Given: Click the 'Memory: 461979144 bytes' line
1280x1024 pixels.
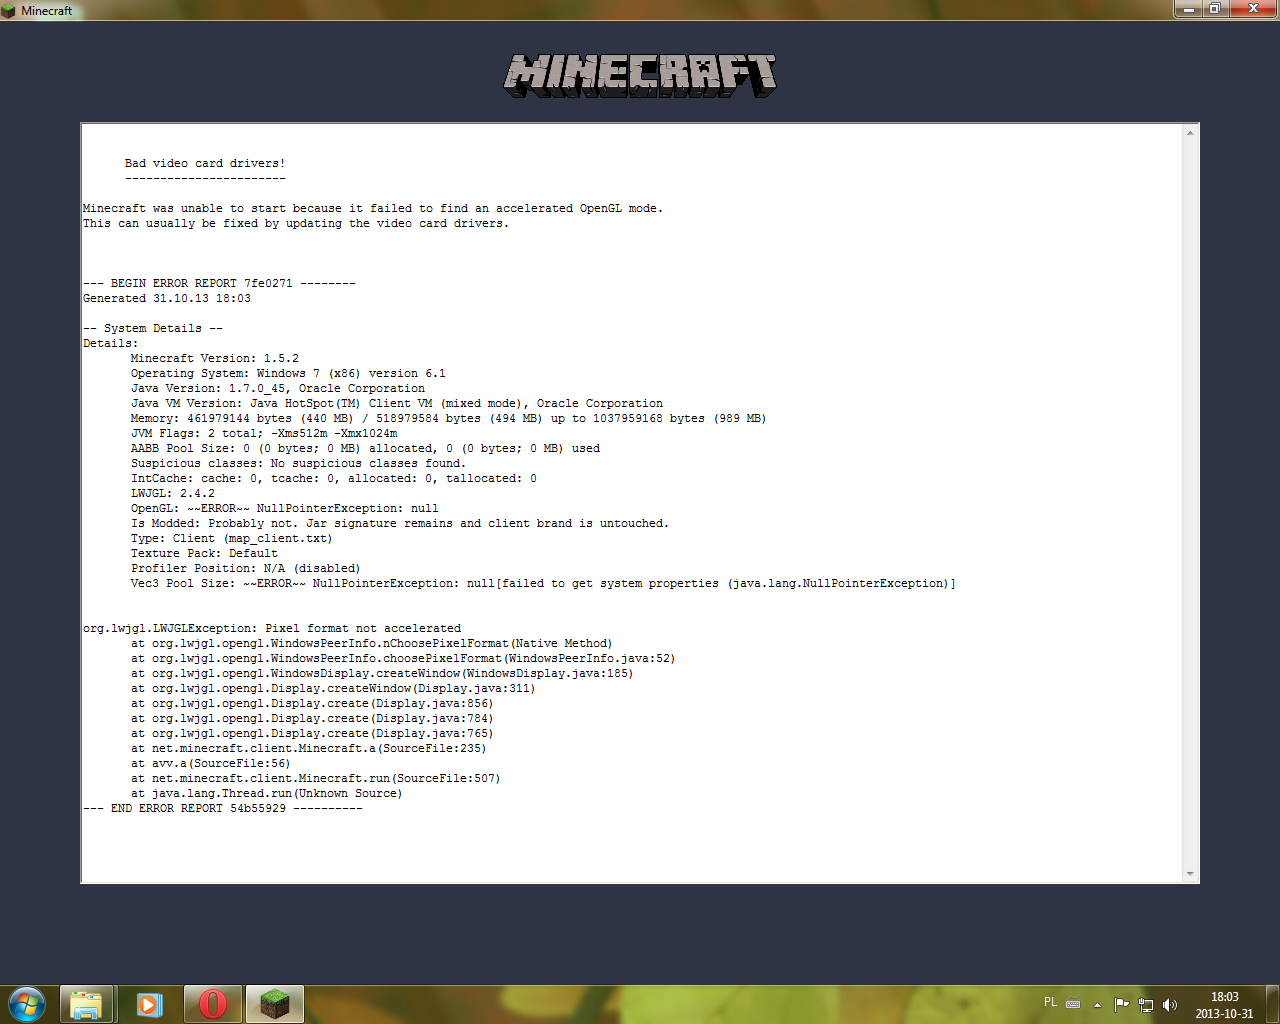Looking at the screenshot, I should (x=448, y=418).
